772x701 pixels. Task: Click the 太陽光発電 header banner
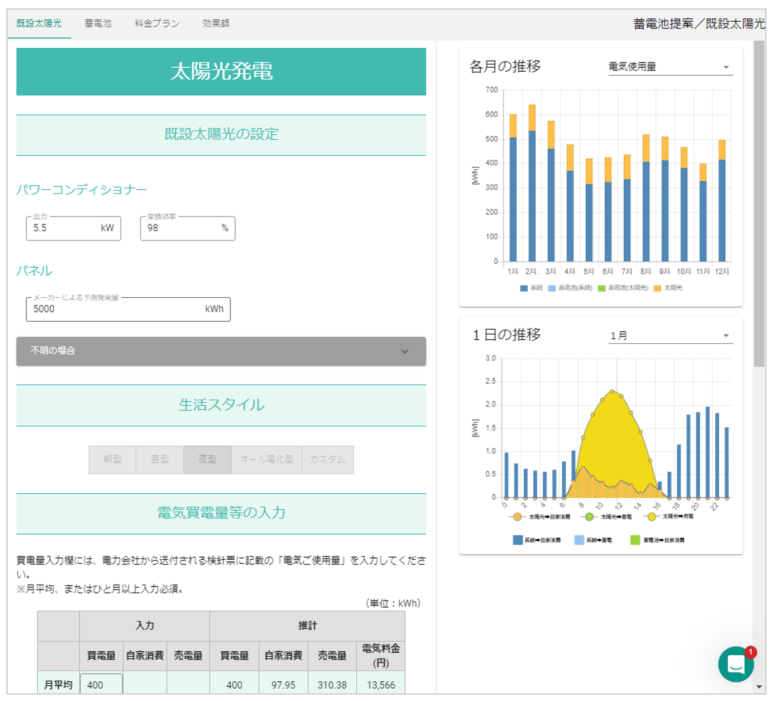pyautogui.click(x=221, y=71)
